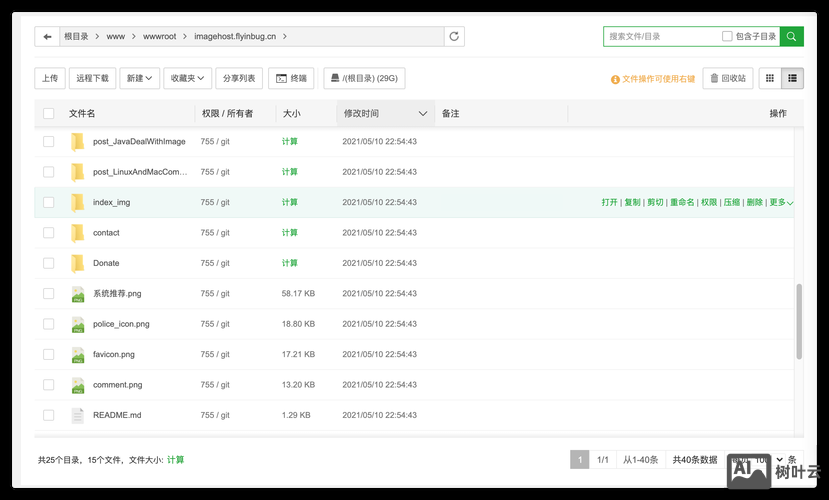This screenshot has height=500, width=829.
Task: Toggle the select-all checkbox in header
Action: coord(49,113)
